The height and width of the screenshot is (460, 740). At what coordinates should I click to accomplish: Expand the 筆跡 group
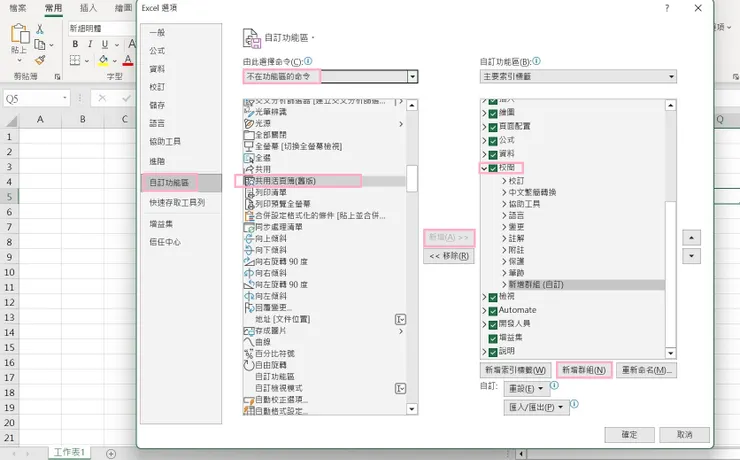coord(504,273)
